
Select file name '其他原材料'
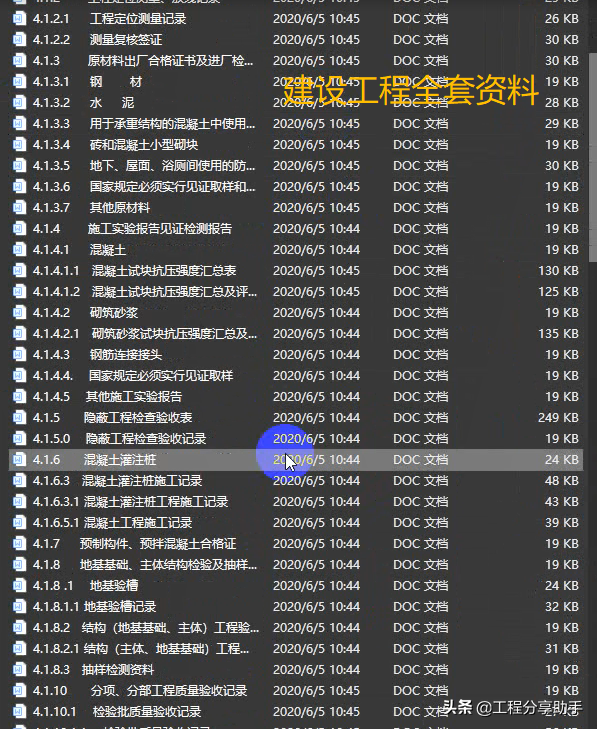click(119, 207)
